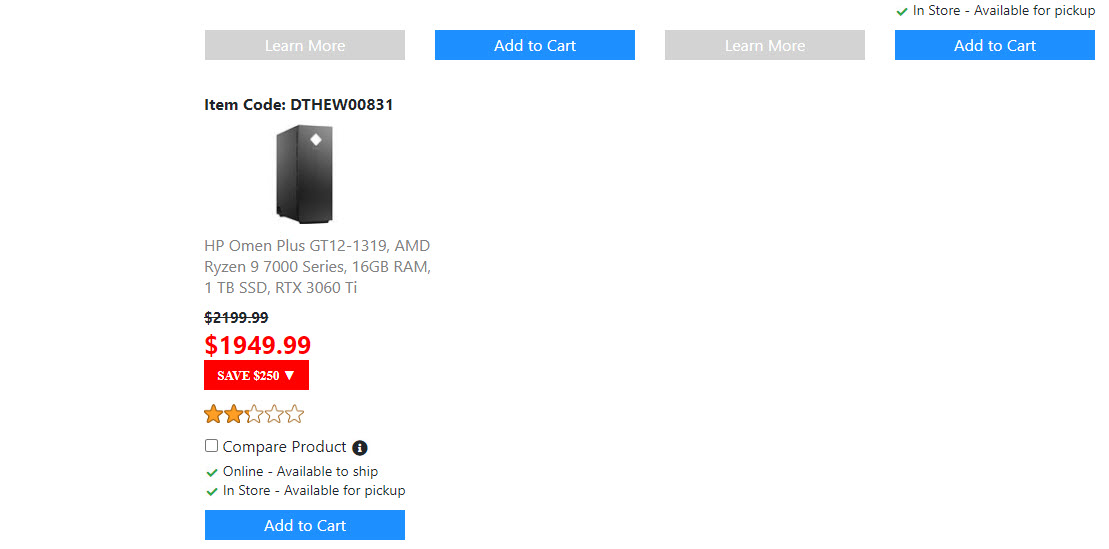Click the second filled rating star
1109x549 pixels.
[233, 414]
